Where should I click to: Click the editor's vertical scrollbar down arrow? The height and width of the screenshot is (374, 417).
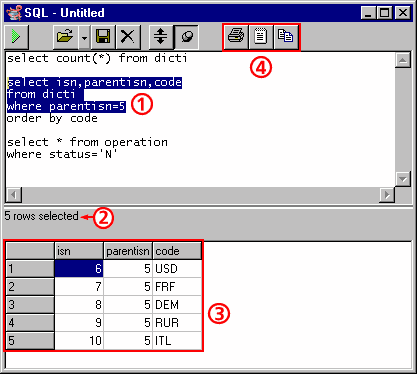click(x=403, y=179)
